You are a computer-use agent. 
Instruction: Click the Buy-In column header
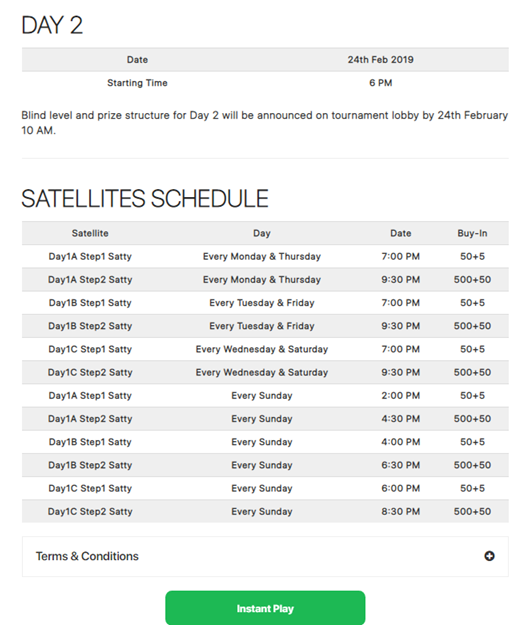pyautogui.click(x=472, y=233)
